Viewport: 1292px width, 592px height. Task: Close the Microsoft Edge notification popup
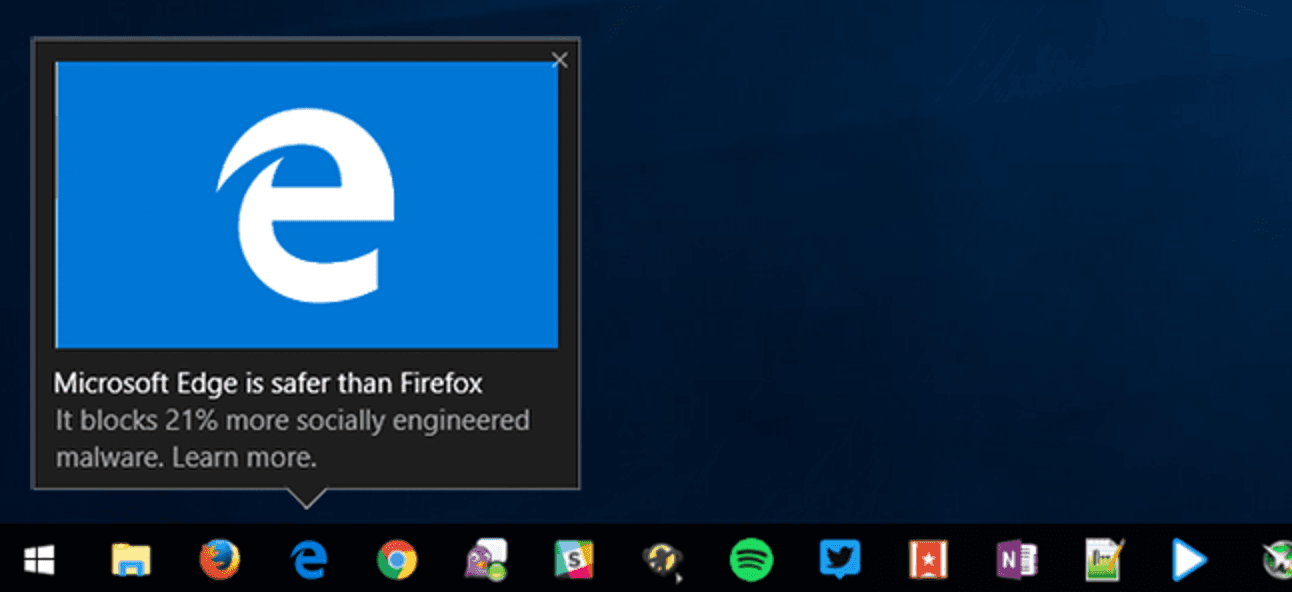pyautogui.click(x=560, y=60)
